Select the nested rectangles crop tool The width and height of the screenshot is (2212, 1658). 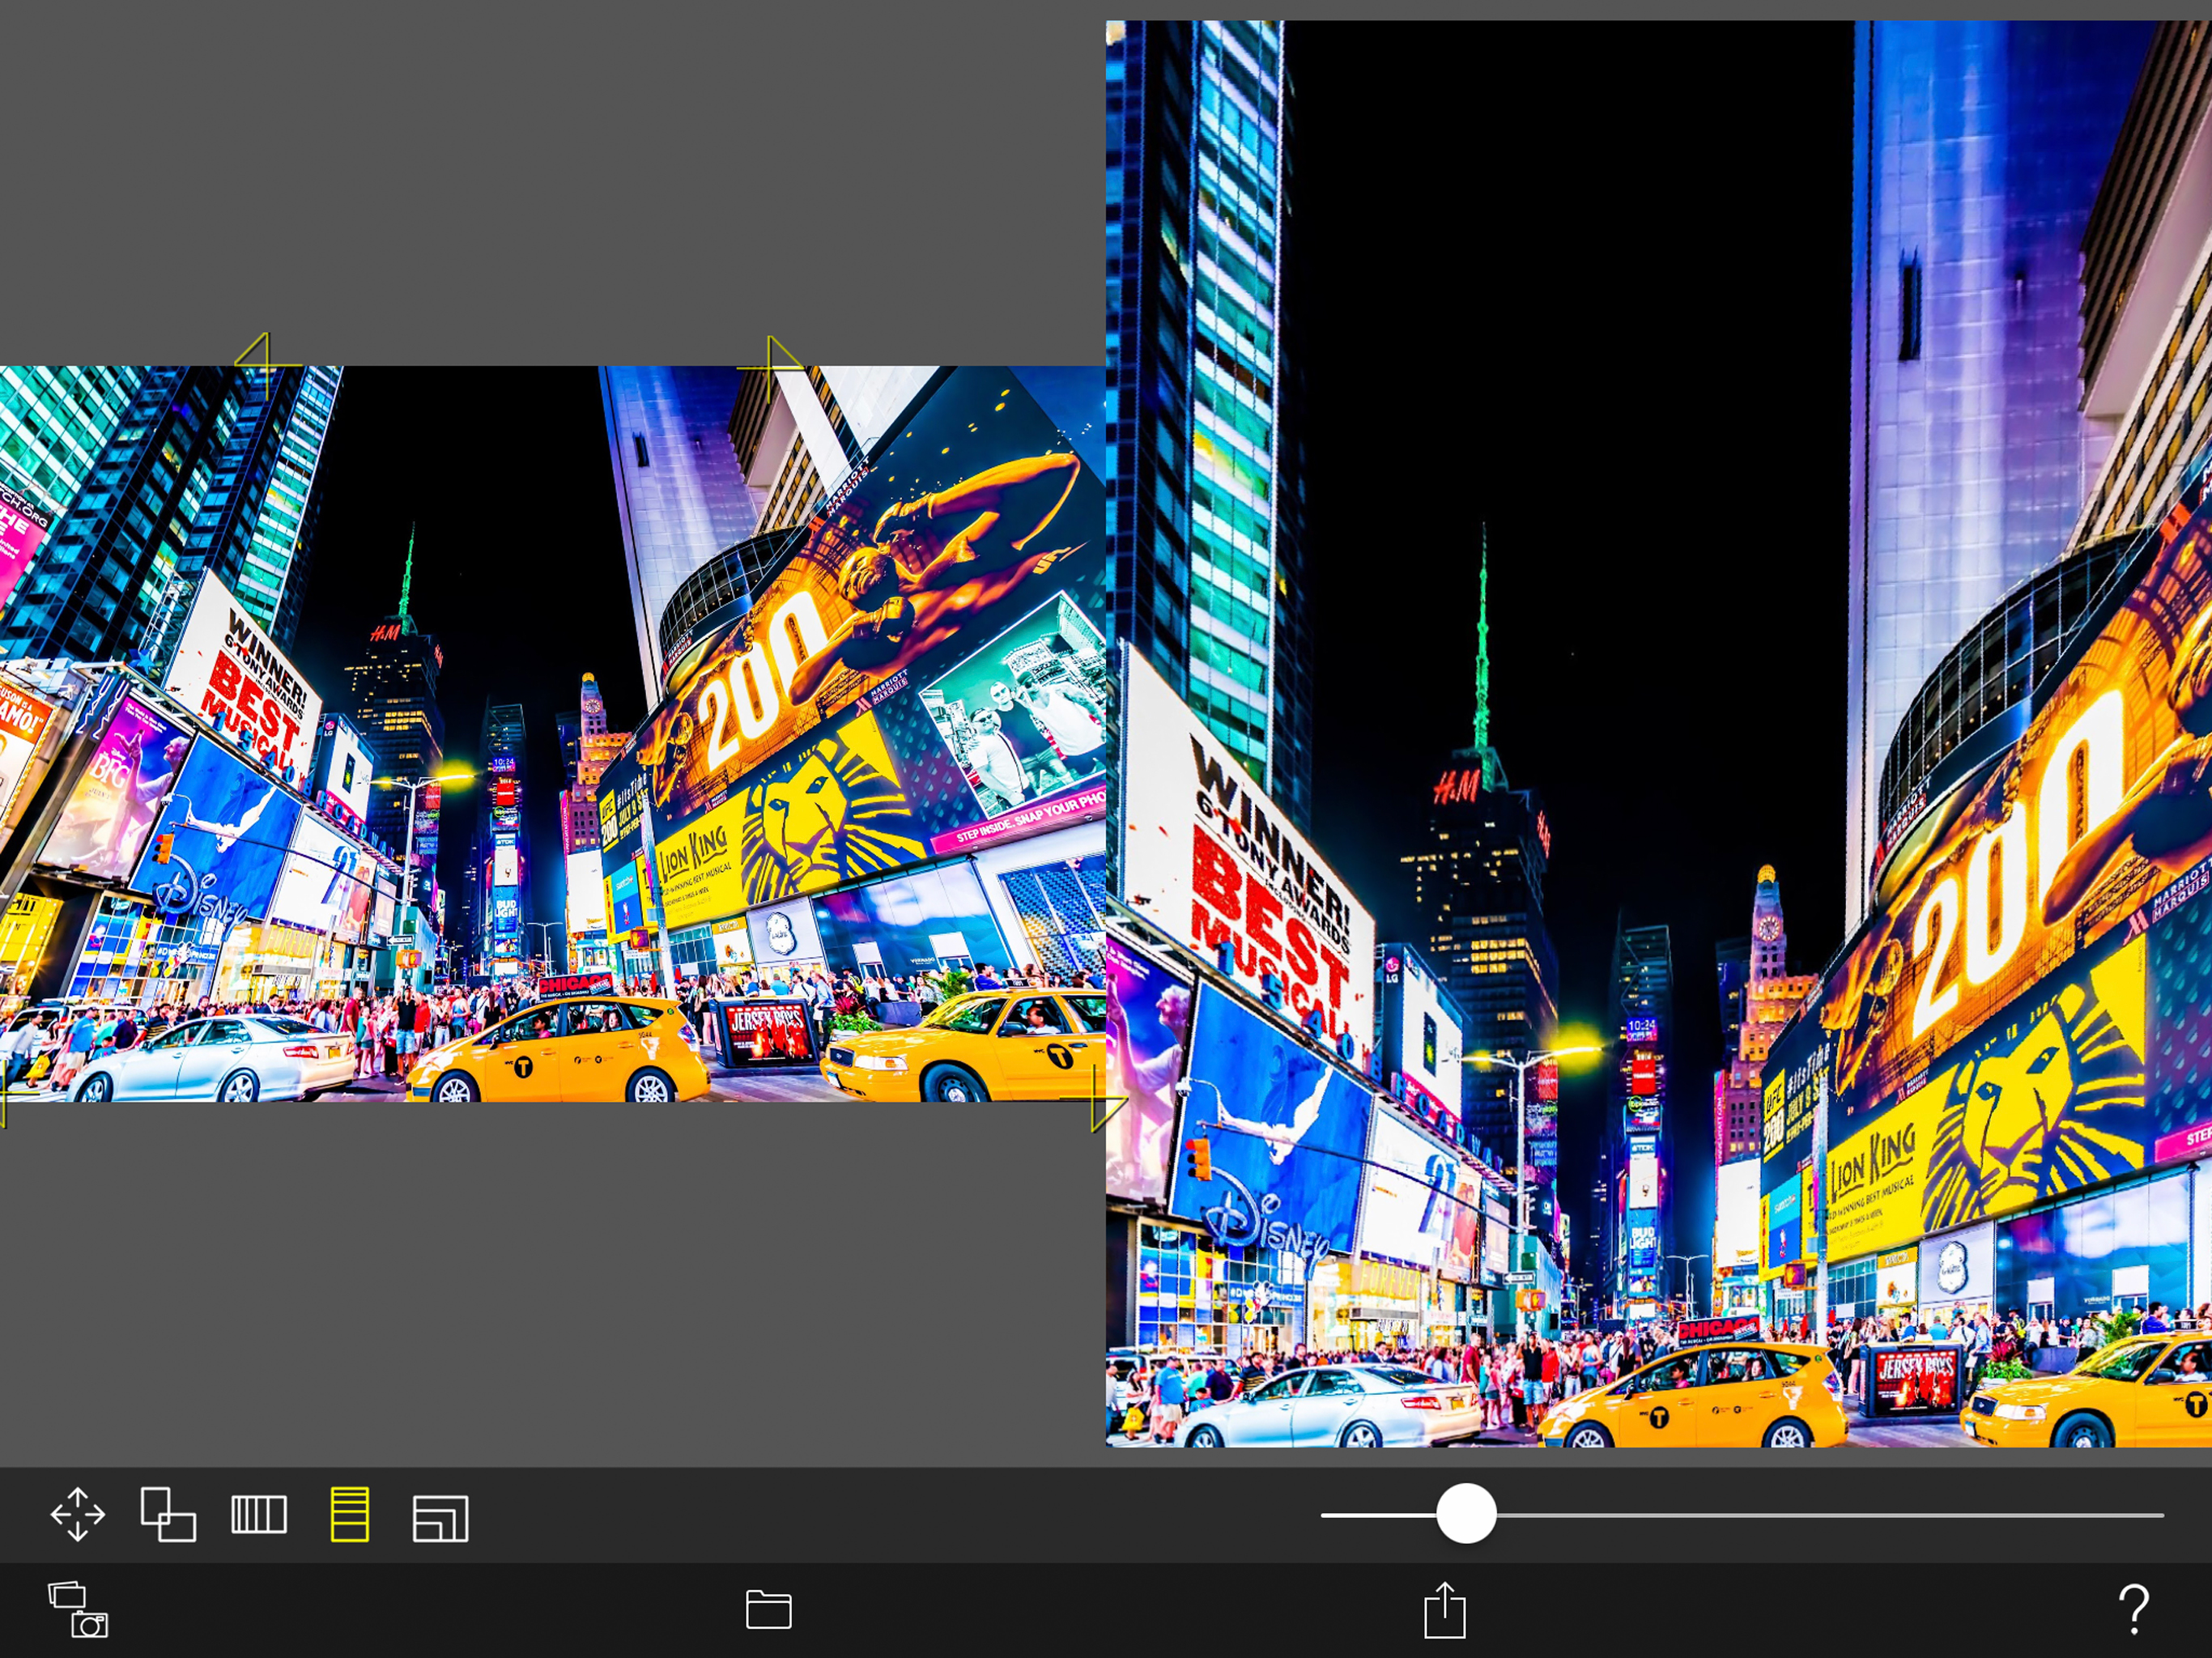point(440,1517)
